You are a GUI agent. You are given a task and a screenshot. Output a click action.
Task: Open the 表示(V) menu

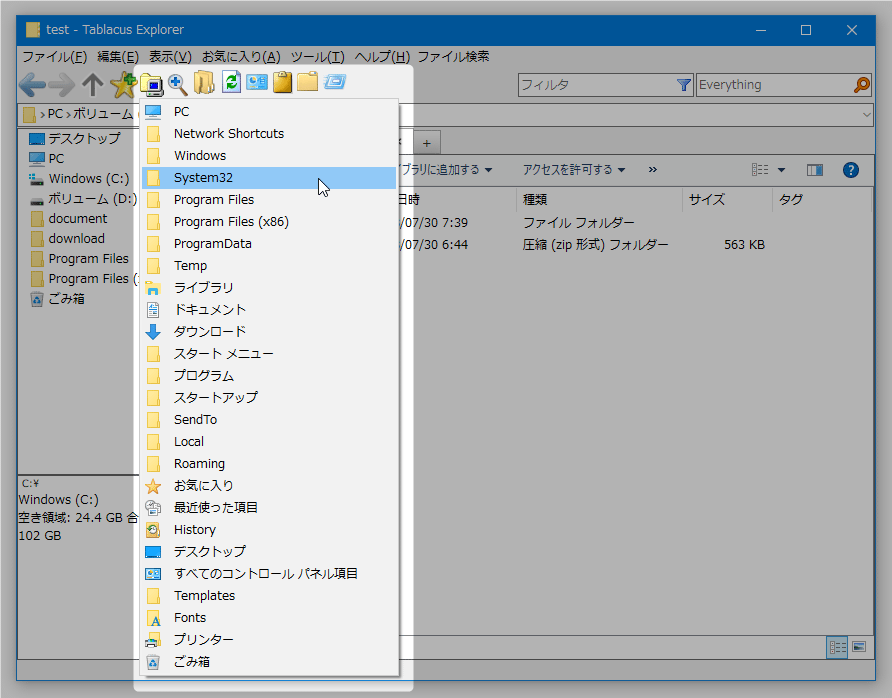click(170, 56)
